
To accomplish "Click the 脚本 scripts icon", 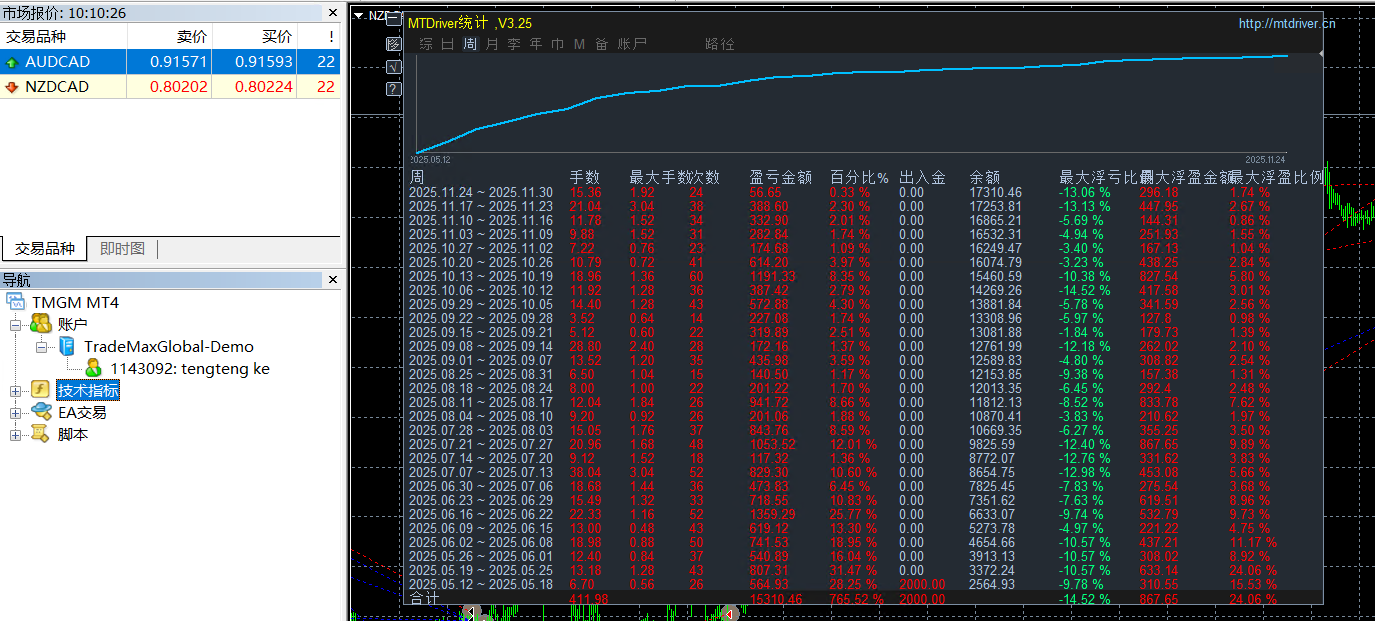I will pos(41,434).
